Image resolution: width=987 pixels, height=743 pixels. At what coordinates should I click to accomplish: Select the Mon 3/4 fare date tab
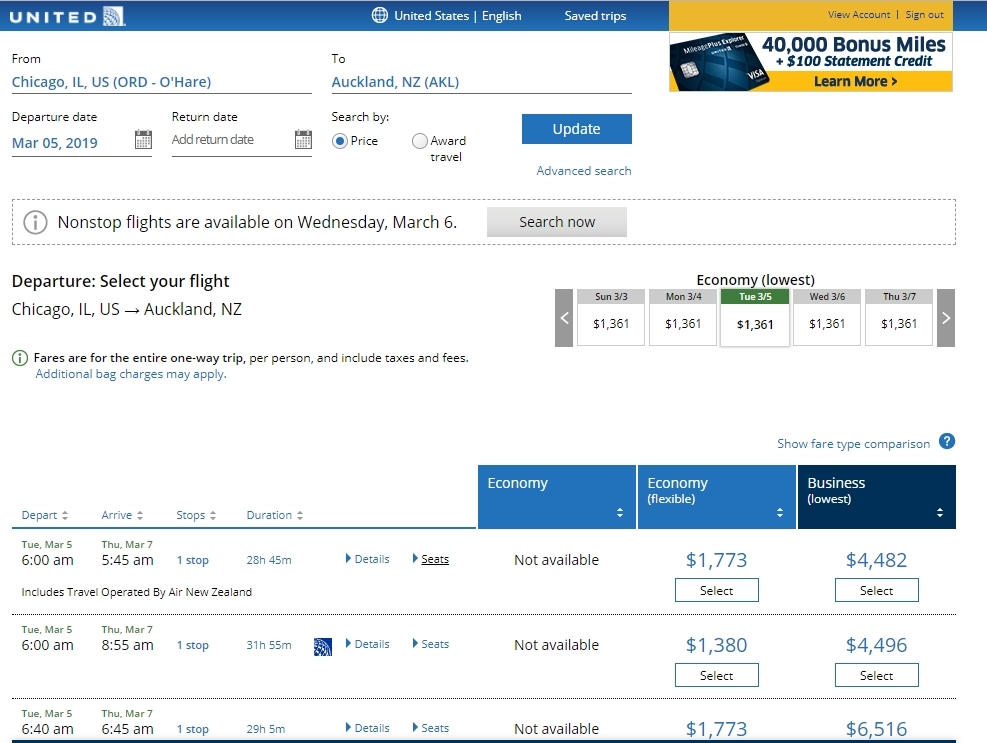click(683, 317)
